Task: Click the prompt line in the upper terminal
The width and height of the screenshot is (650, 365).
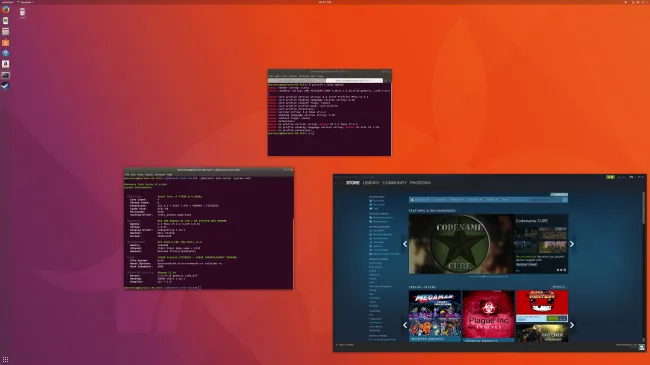Action: (290, 133)
